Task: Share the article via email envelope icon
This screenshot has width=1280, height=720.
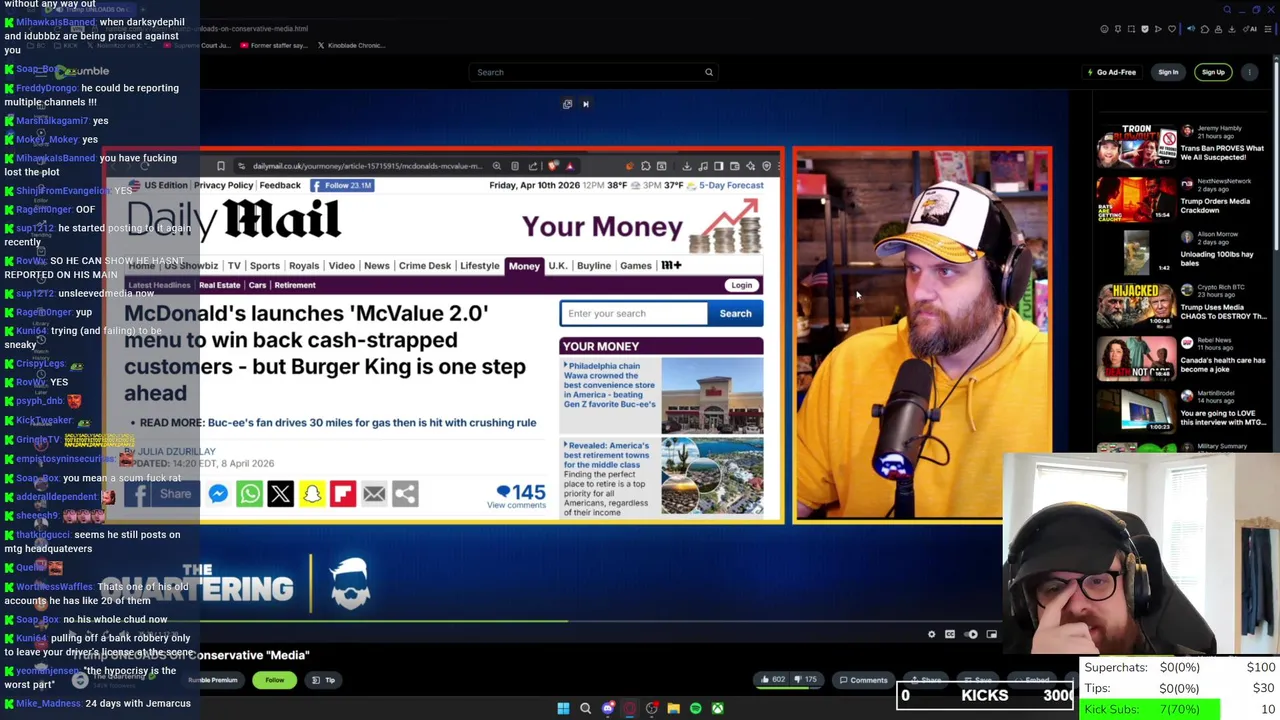Action: pyautogui.click(x=374, y=494)
